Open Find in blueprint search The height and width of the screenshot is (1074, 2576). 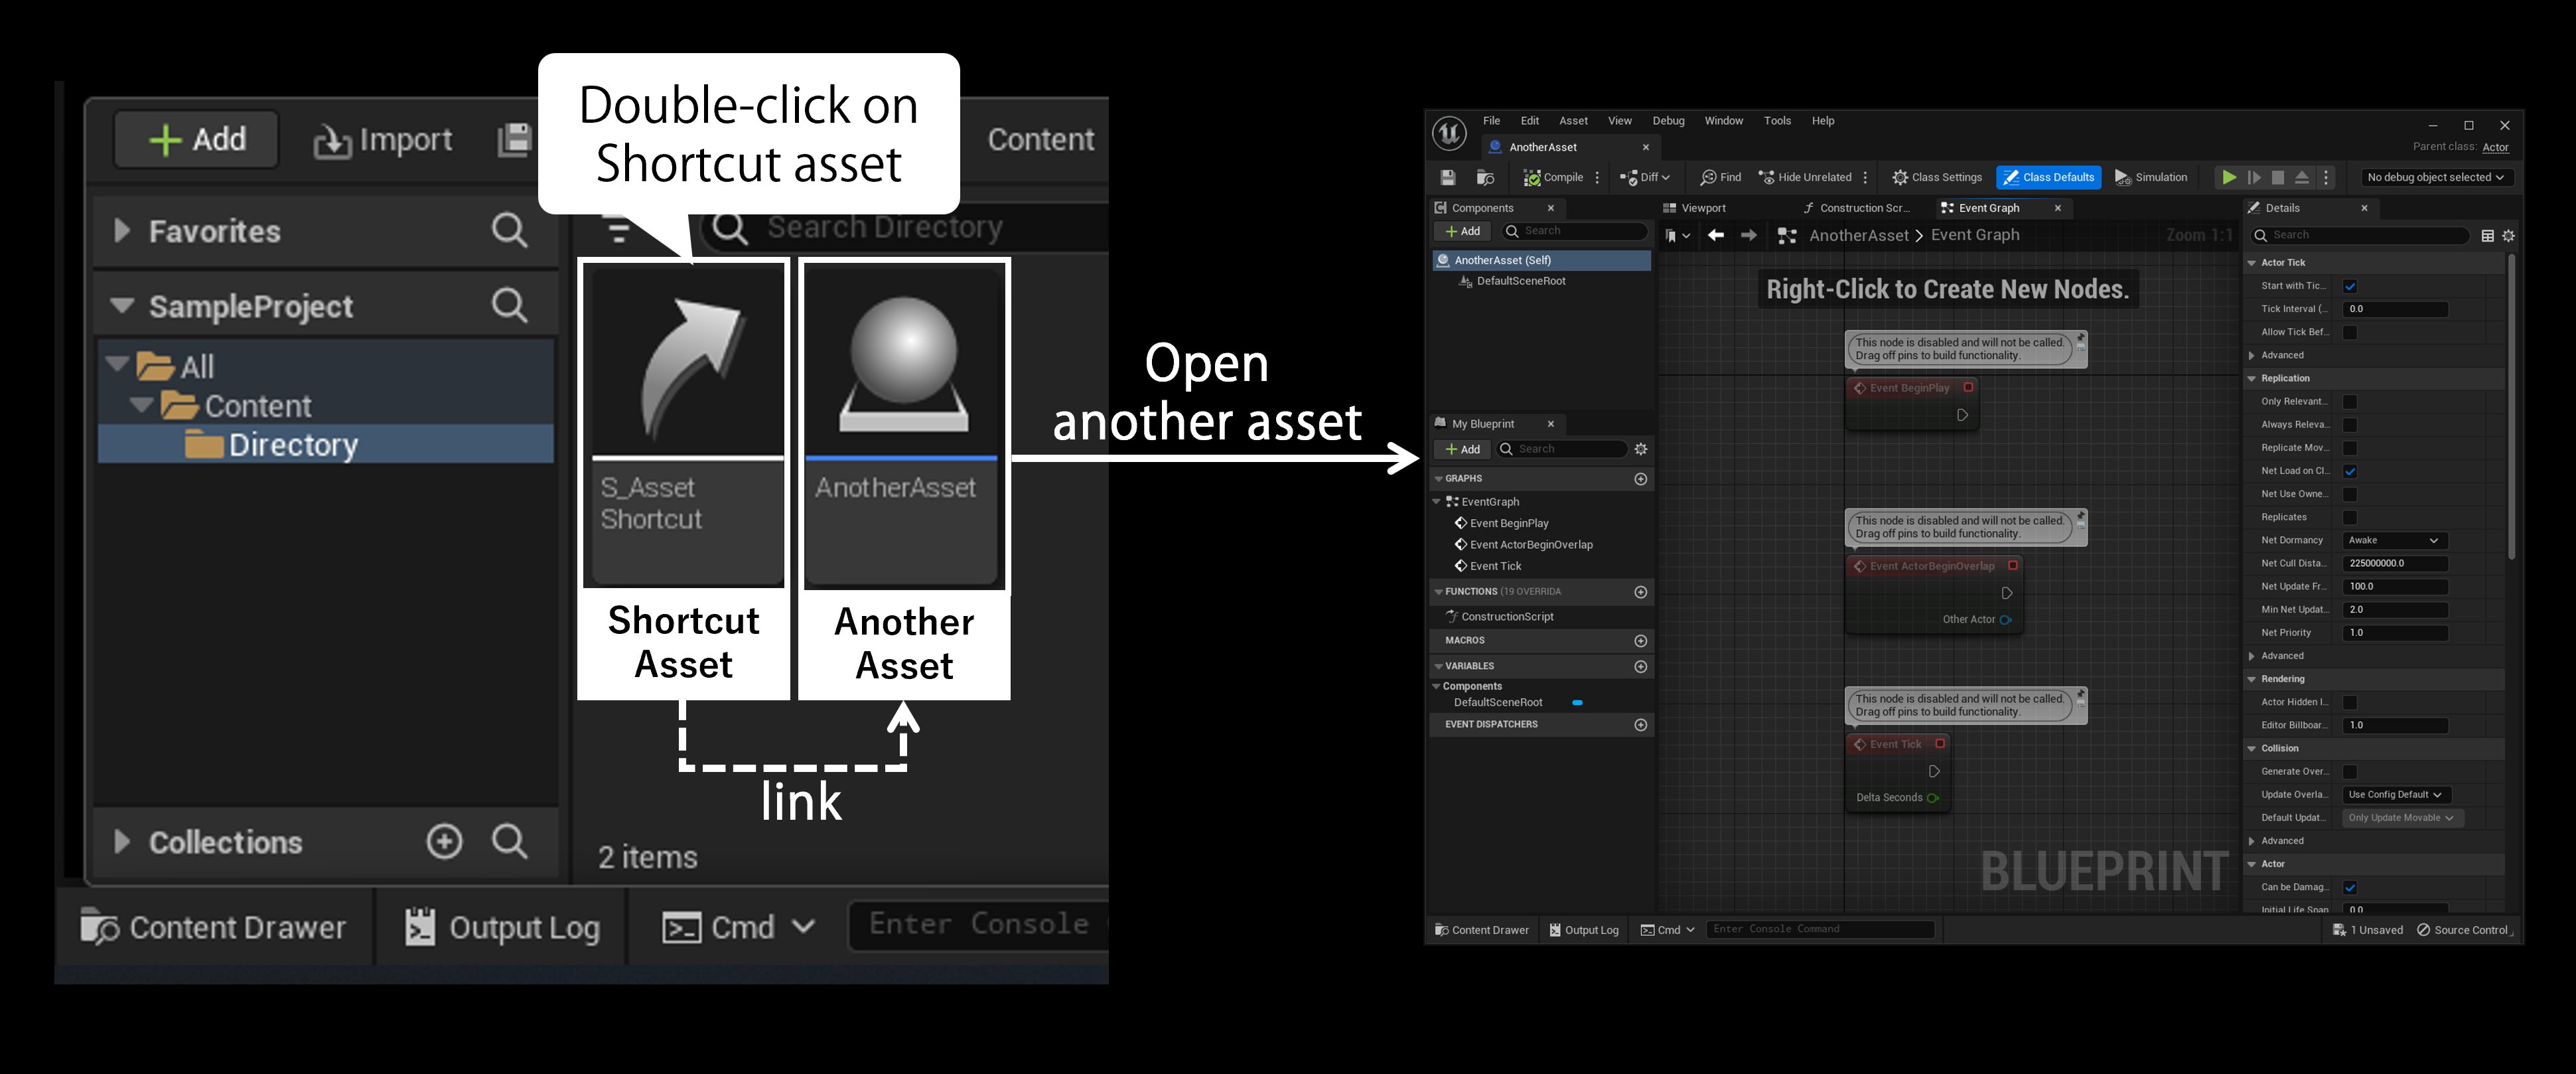pos(1720,177)
